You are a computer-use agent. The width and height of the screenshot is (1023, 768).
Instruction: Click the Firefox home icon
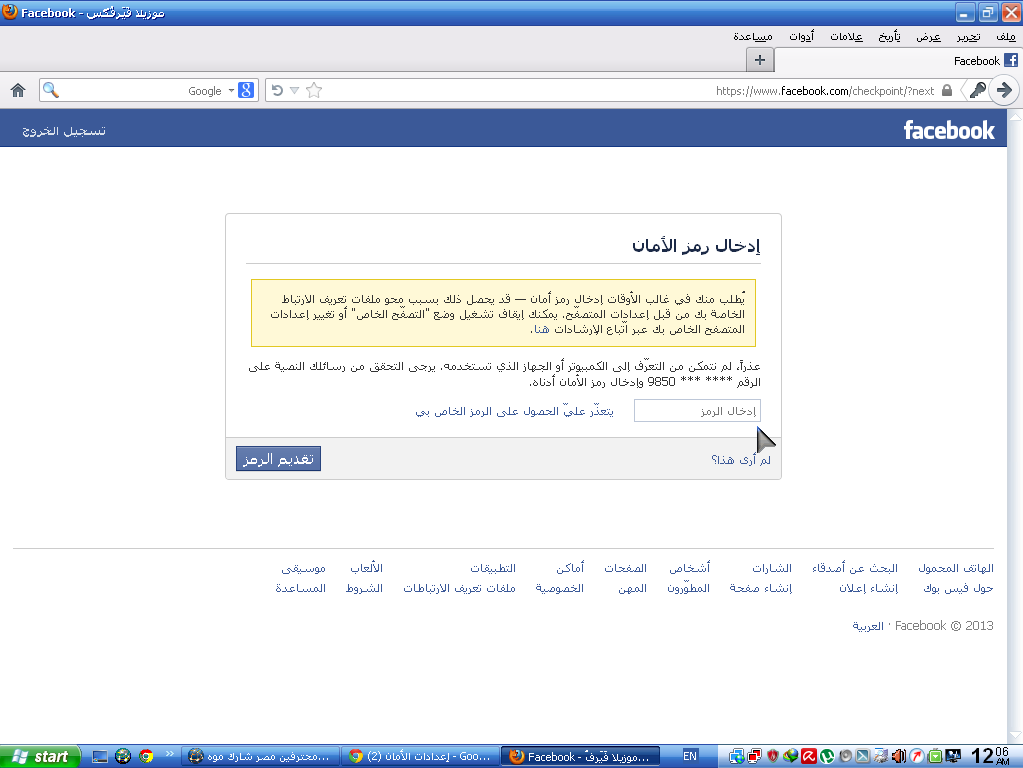click(18, 91)
